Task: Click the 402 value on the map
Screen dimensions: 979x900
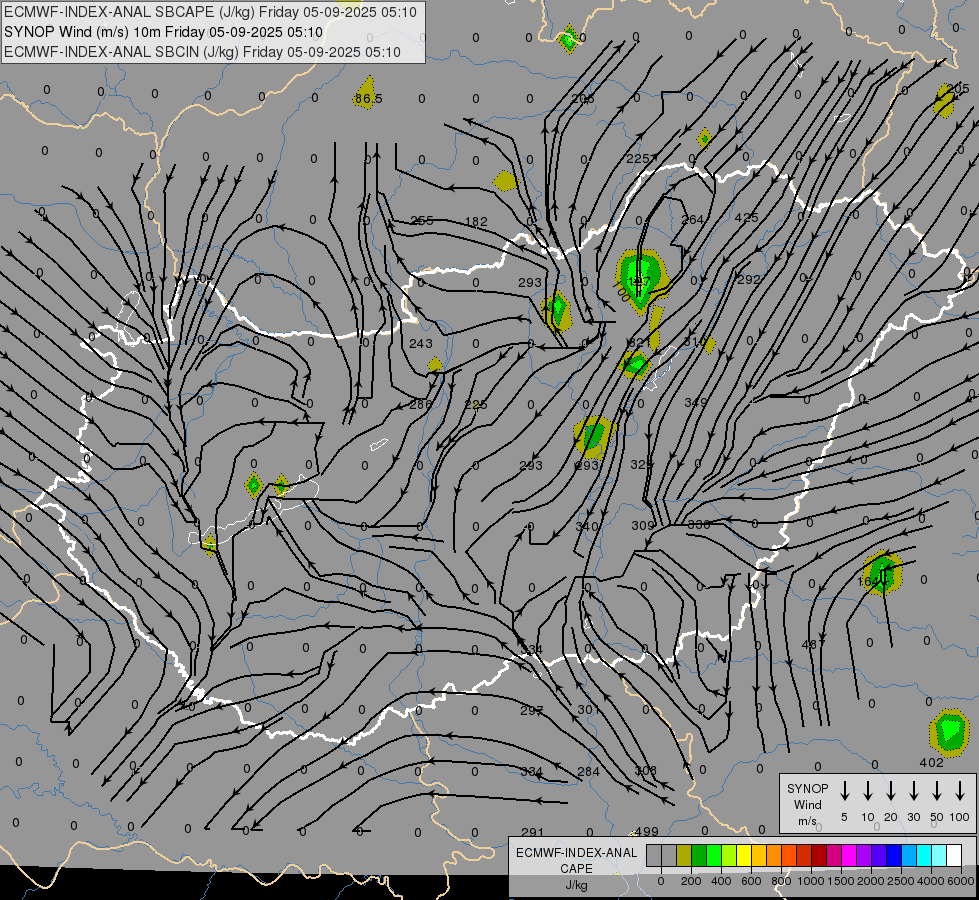Action: [x=932, y=762]
